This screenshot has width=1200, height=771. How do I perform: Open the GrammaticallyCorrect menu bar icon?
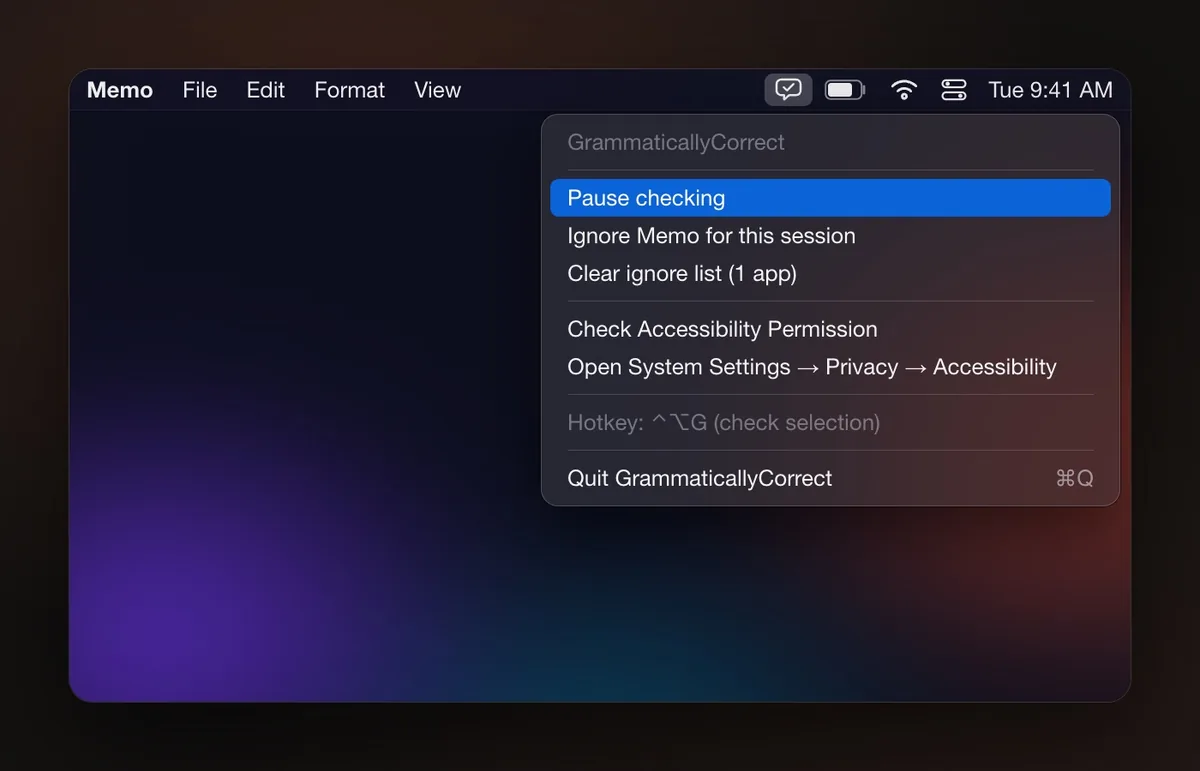(788, 90)
